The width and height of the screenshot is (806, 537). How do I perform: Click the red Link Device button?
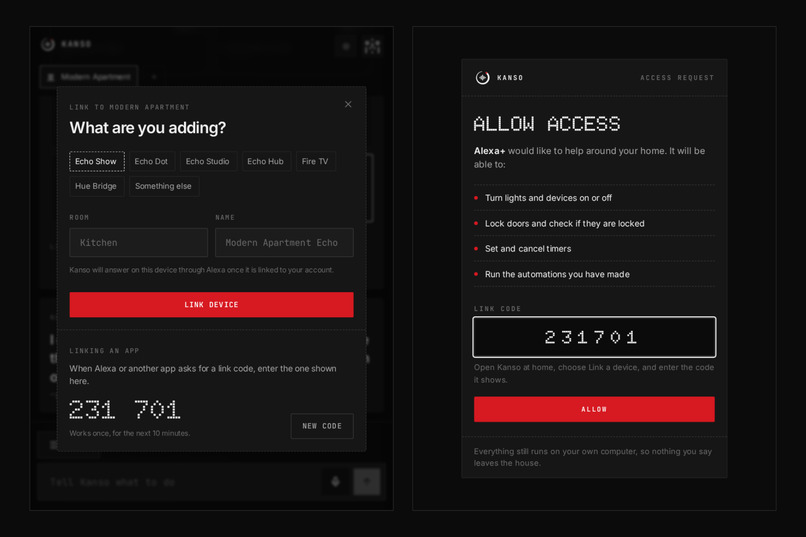pyautogui.click(x=211, y=305)
